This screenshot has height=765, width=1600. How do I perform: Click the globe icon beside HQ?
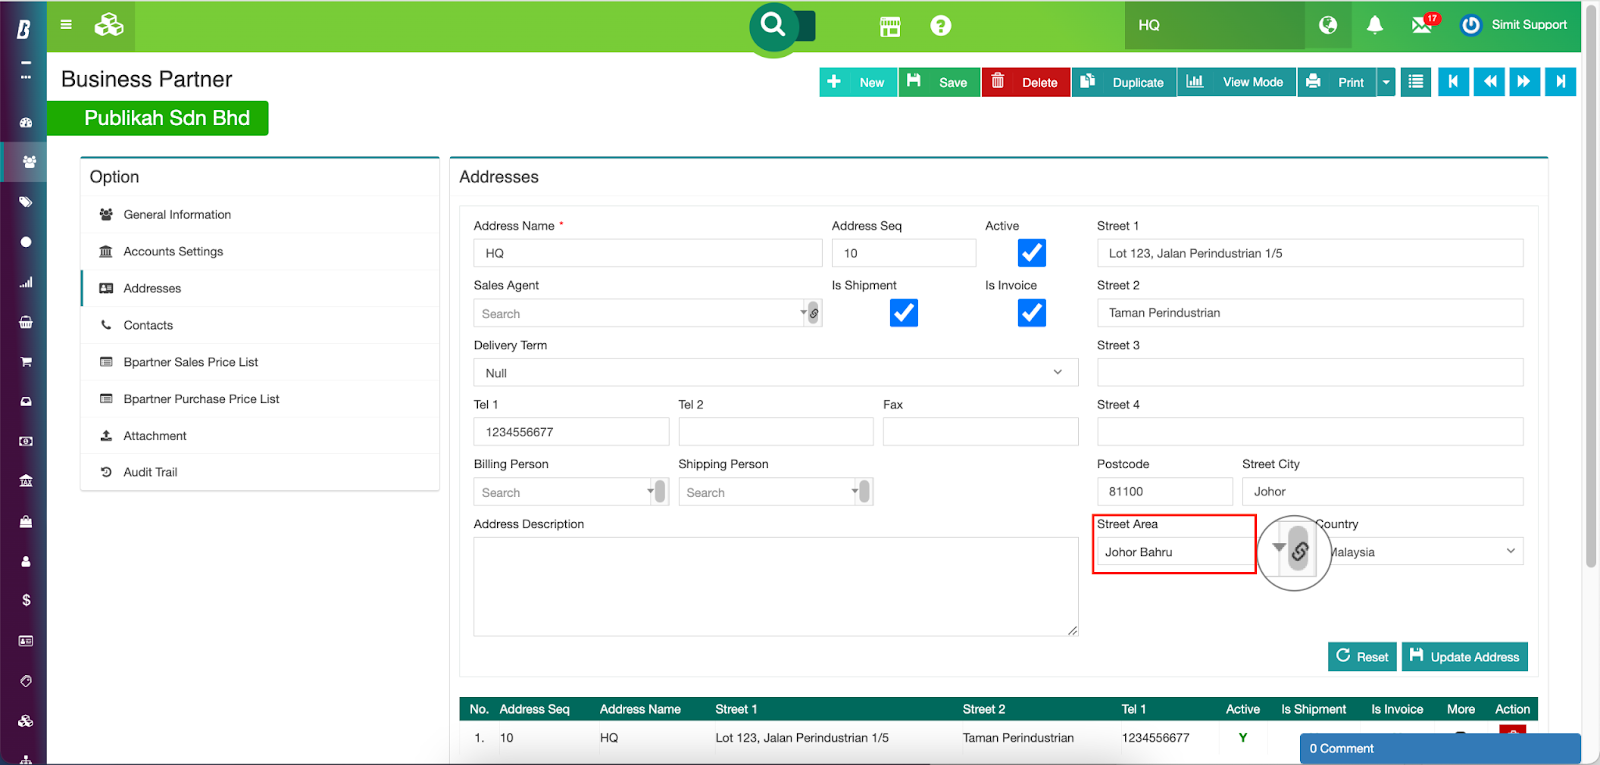pyautogui.click(x=1328, y=25)
